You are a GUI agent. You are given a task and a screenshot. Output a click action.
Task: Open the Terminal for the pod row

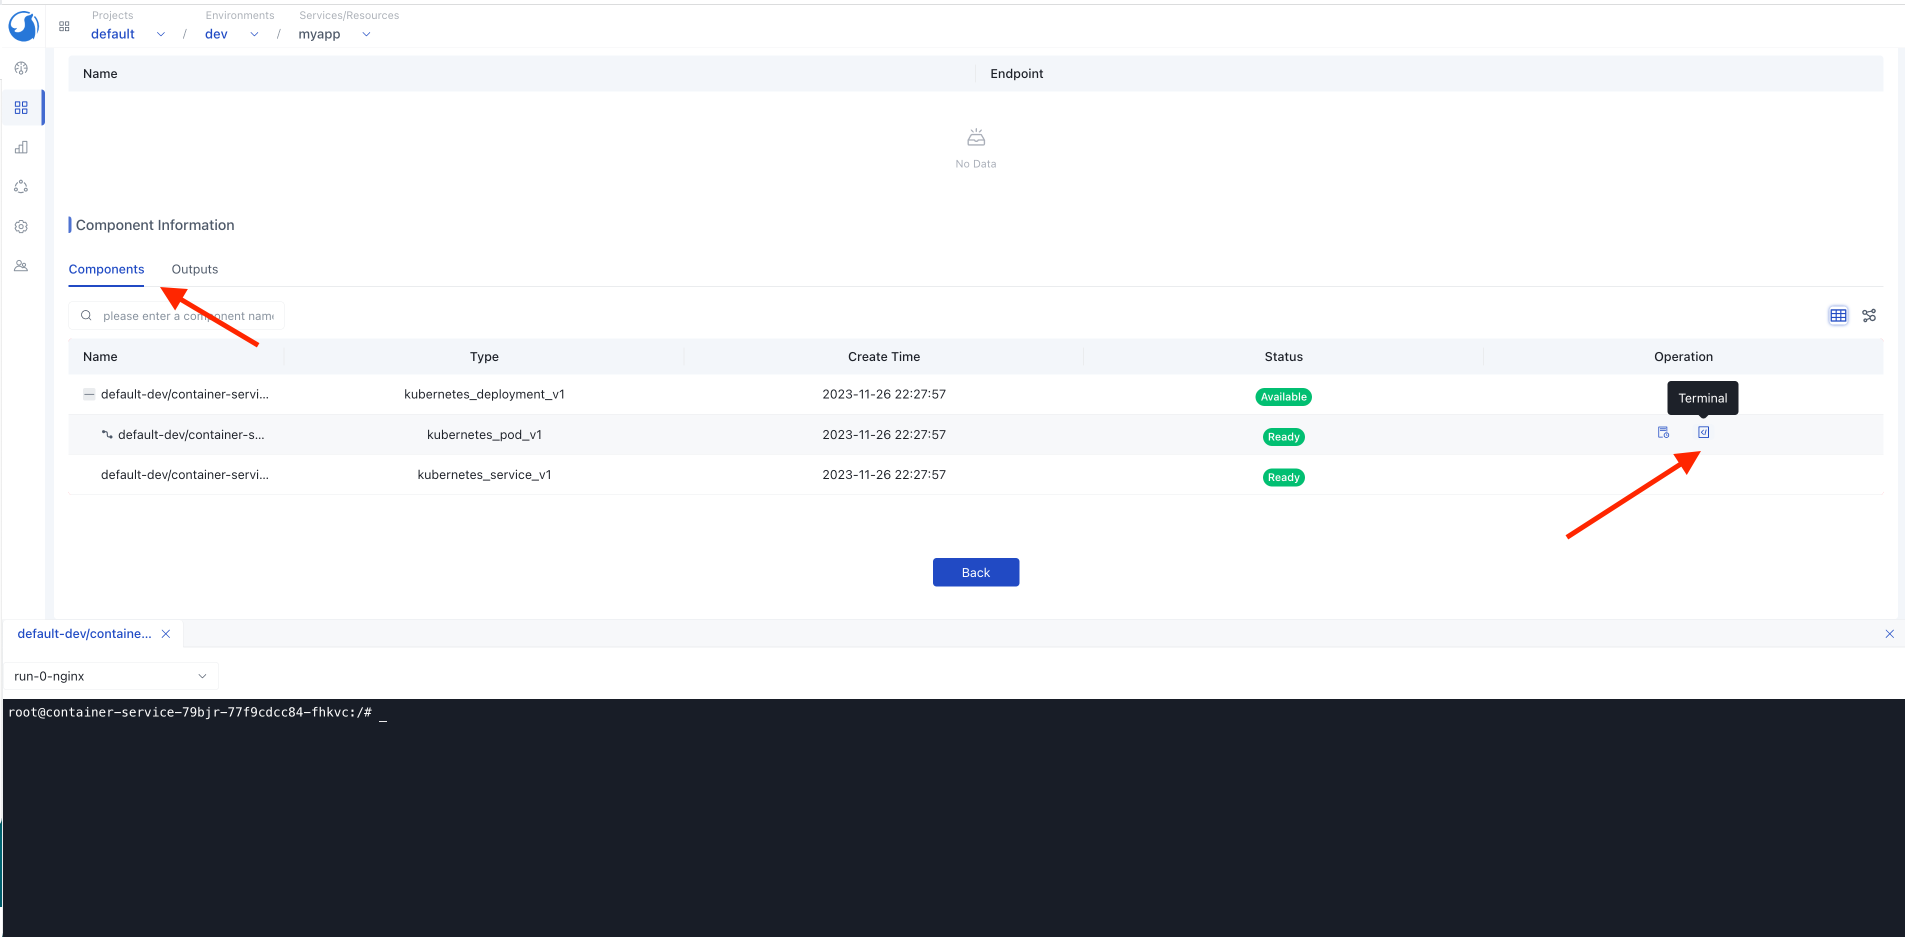coord(1703,432)
